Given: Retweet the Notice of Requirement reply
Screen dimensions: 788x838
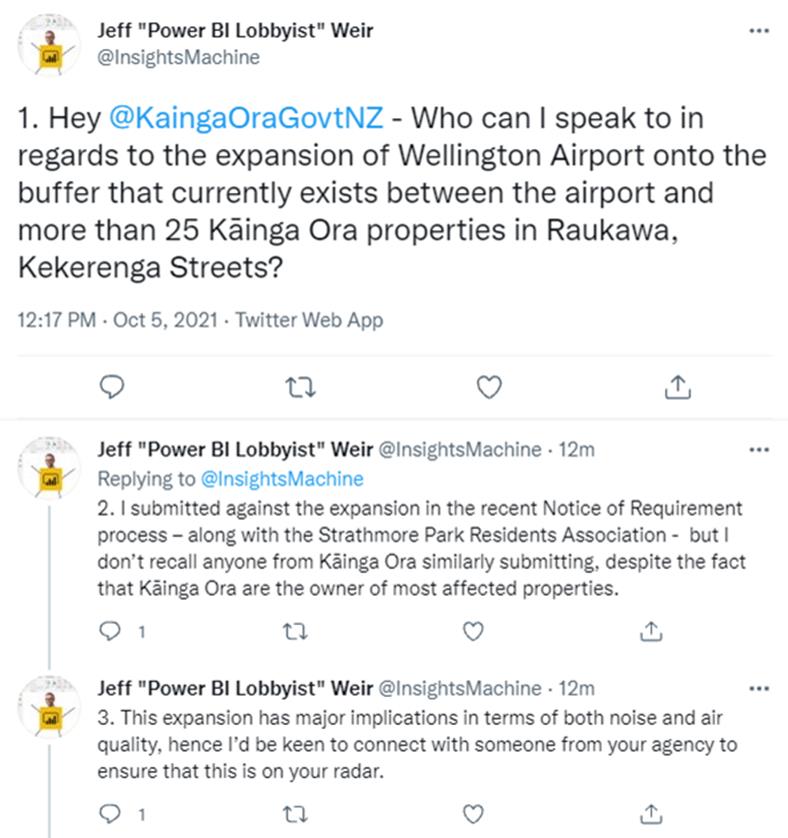Looking at the screenshot, I should tap(298, 631).
